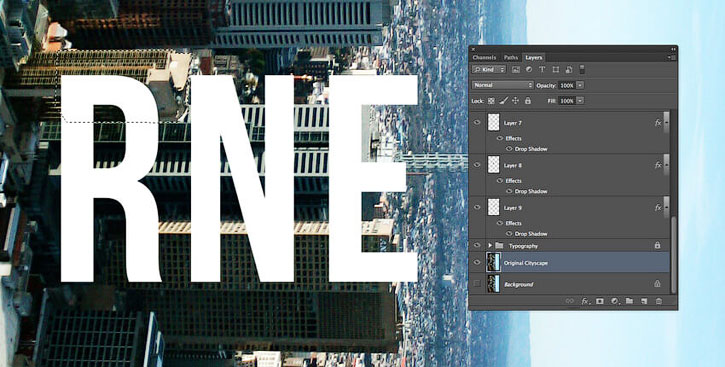Open the Normal blend mode dropdown
Viewport: 725px width, 367px height.
(503, 86)
